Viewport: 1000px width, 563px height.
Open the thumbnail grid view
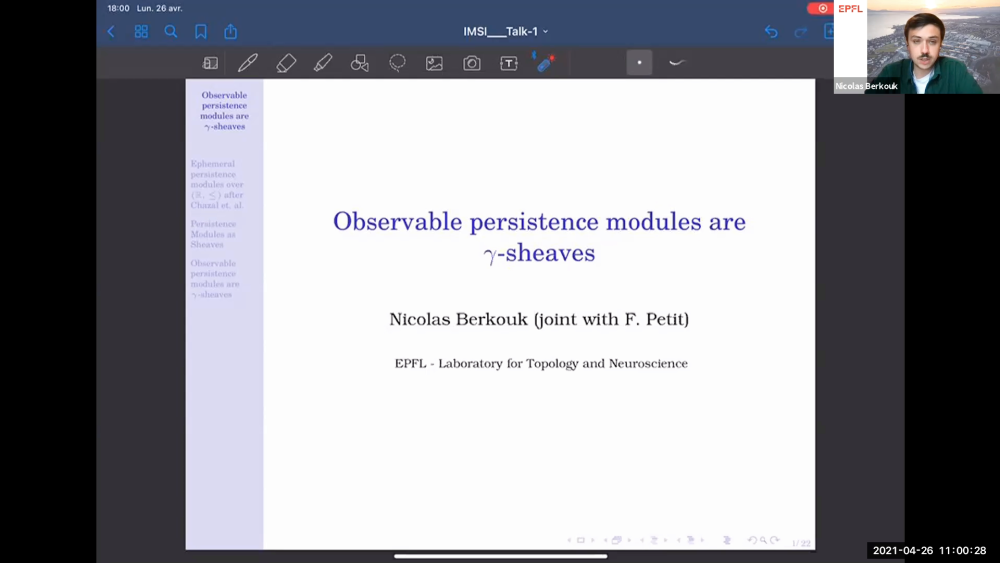[x=141, y=31]
